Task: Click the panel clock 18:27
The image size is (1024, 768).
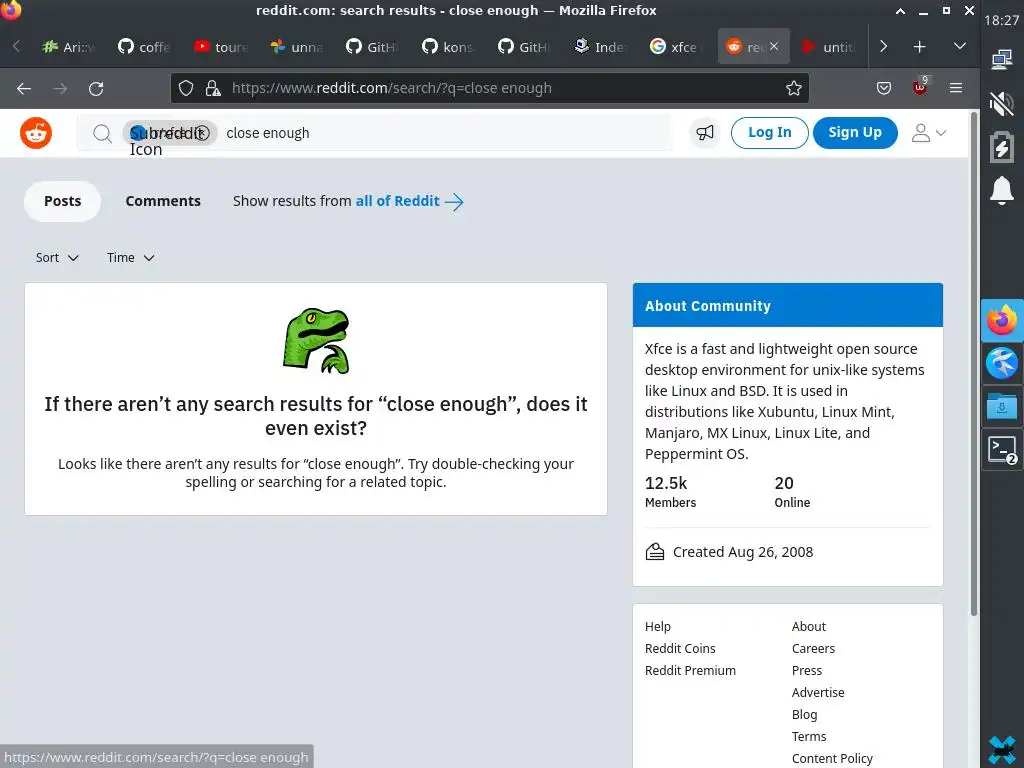Action: click(1002, 21)
